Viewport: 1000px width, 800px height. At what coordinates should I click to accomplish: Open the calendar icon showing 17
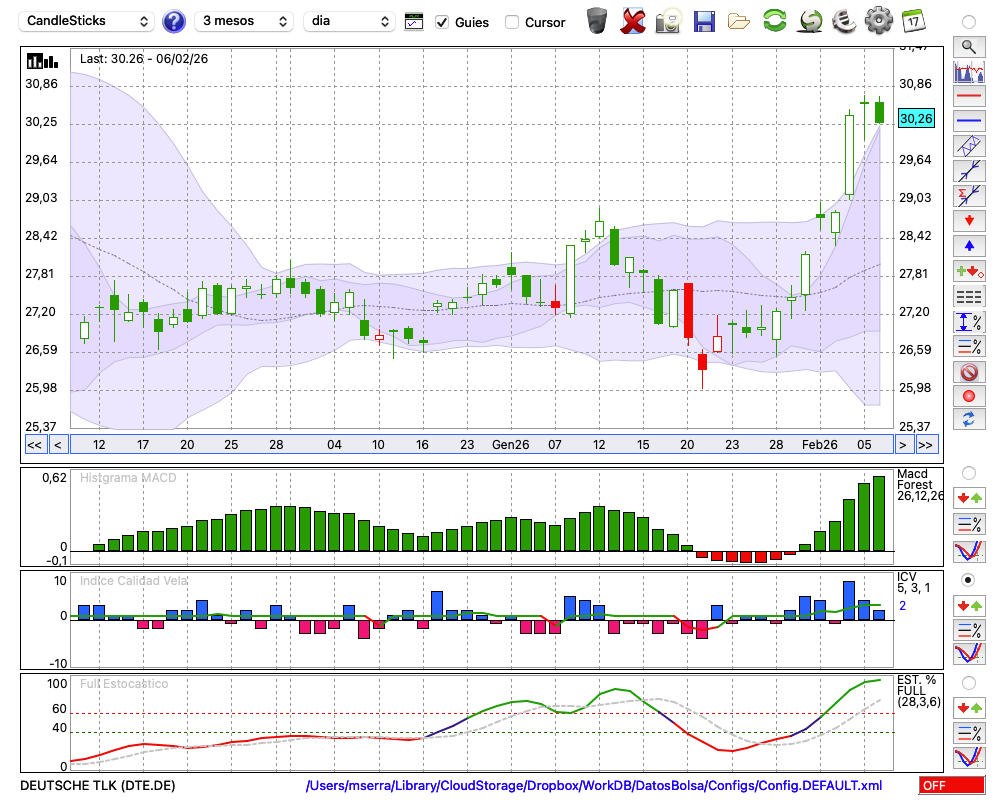tap(913, 21)
